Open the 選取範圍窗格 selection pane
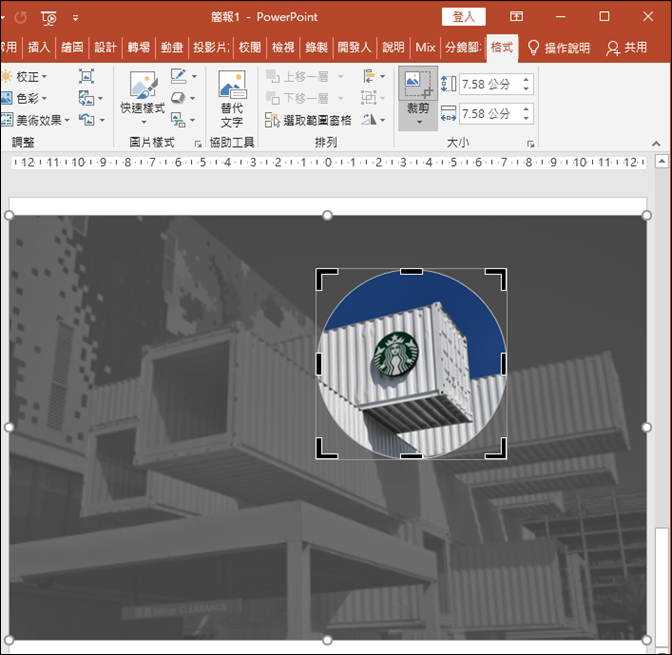Viewport: 672px width, 655px height. (308, 120)
